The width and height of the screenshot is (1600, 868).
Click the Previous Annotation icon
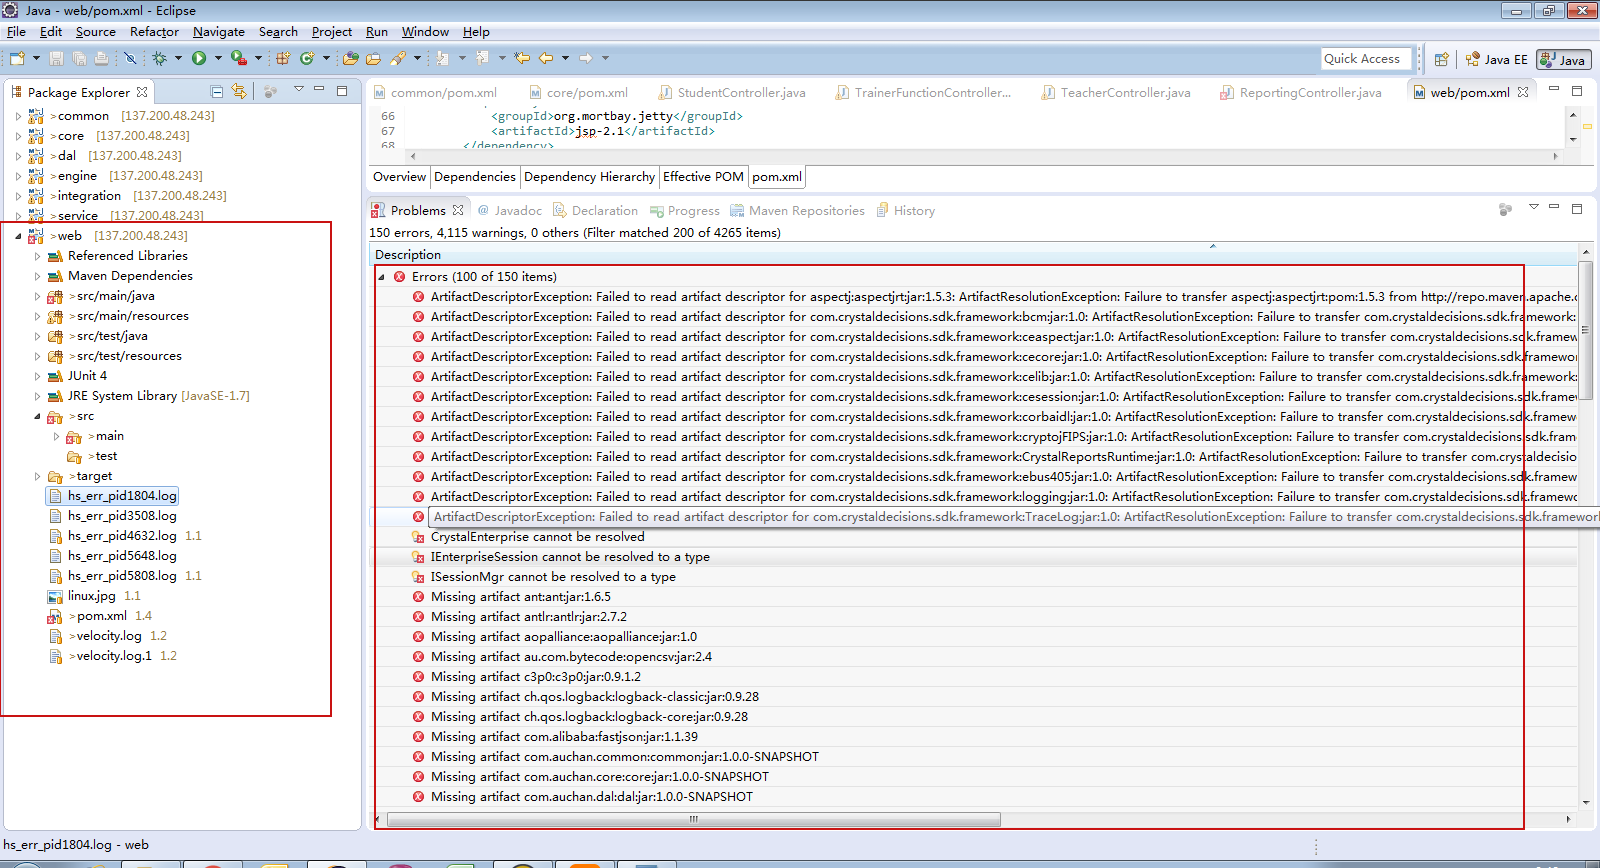(483, 58)
